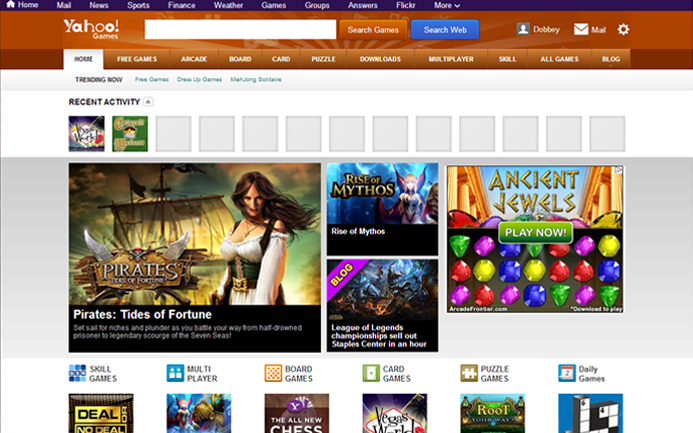This screenshot has height=433, width=693.
Task: Open Mail in the top navigation bar
Action: (x=64, y=5)
